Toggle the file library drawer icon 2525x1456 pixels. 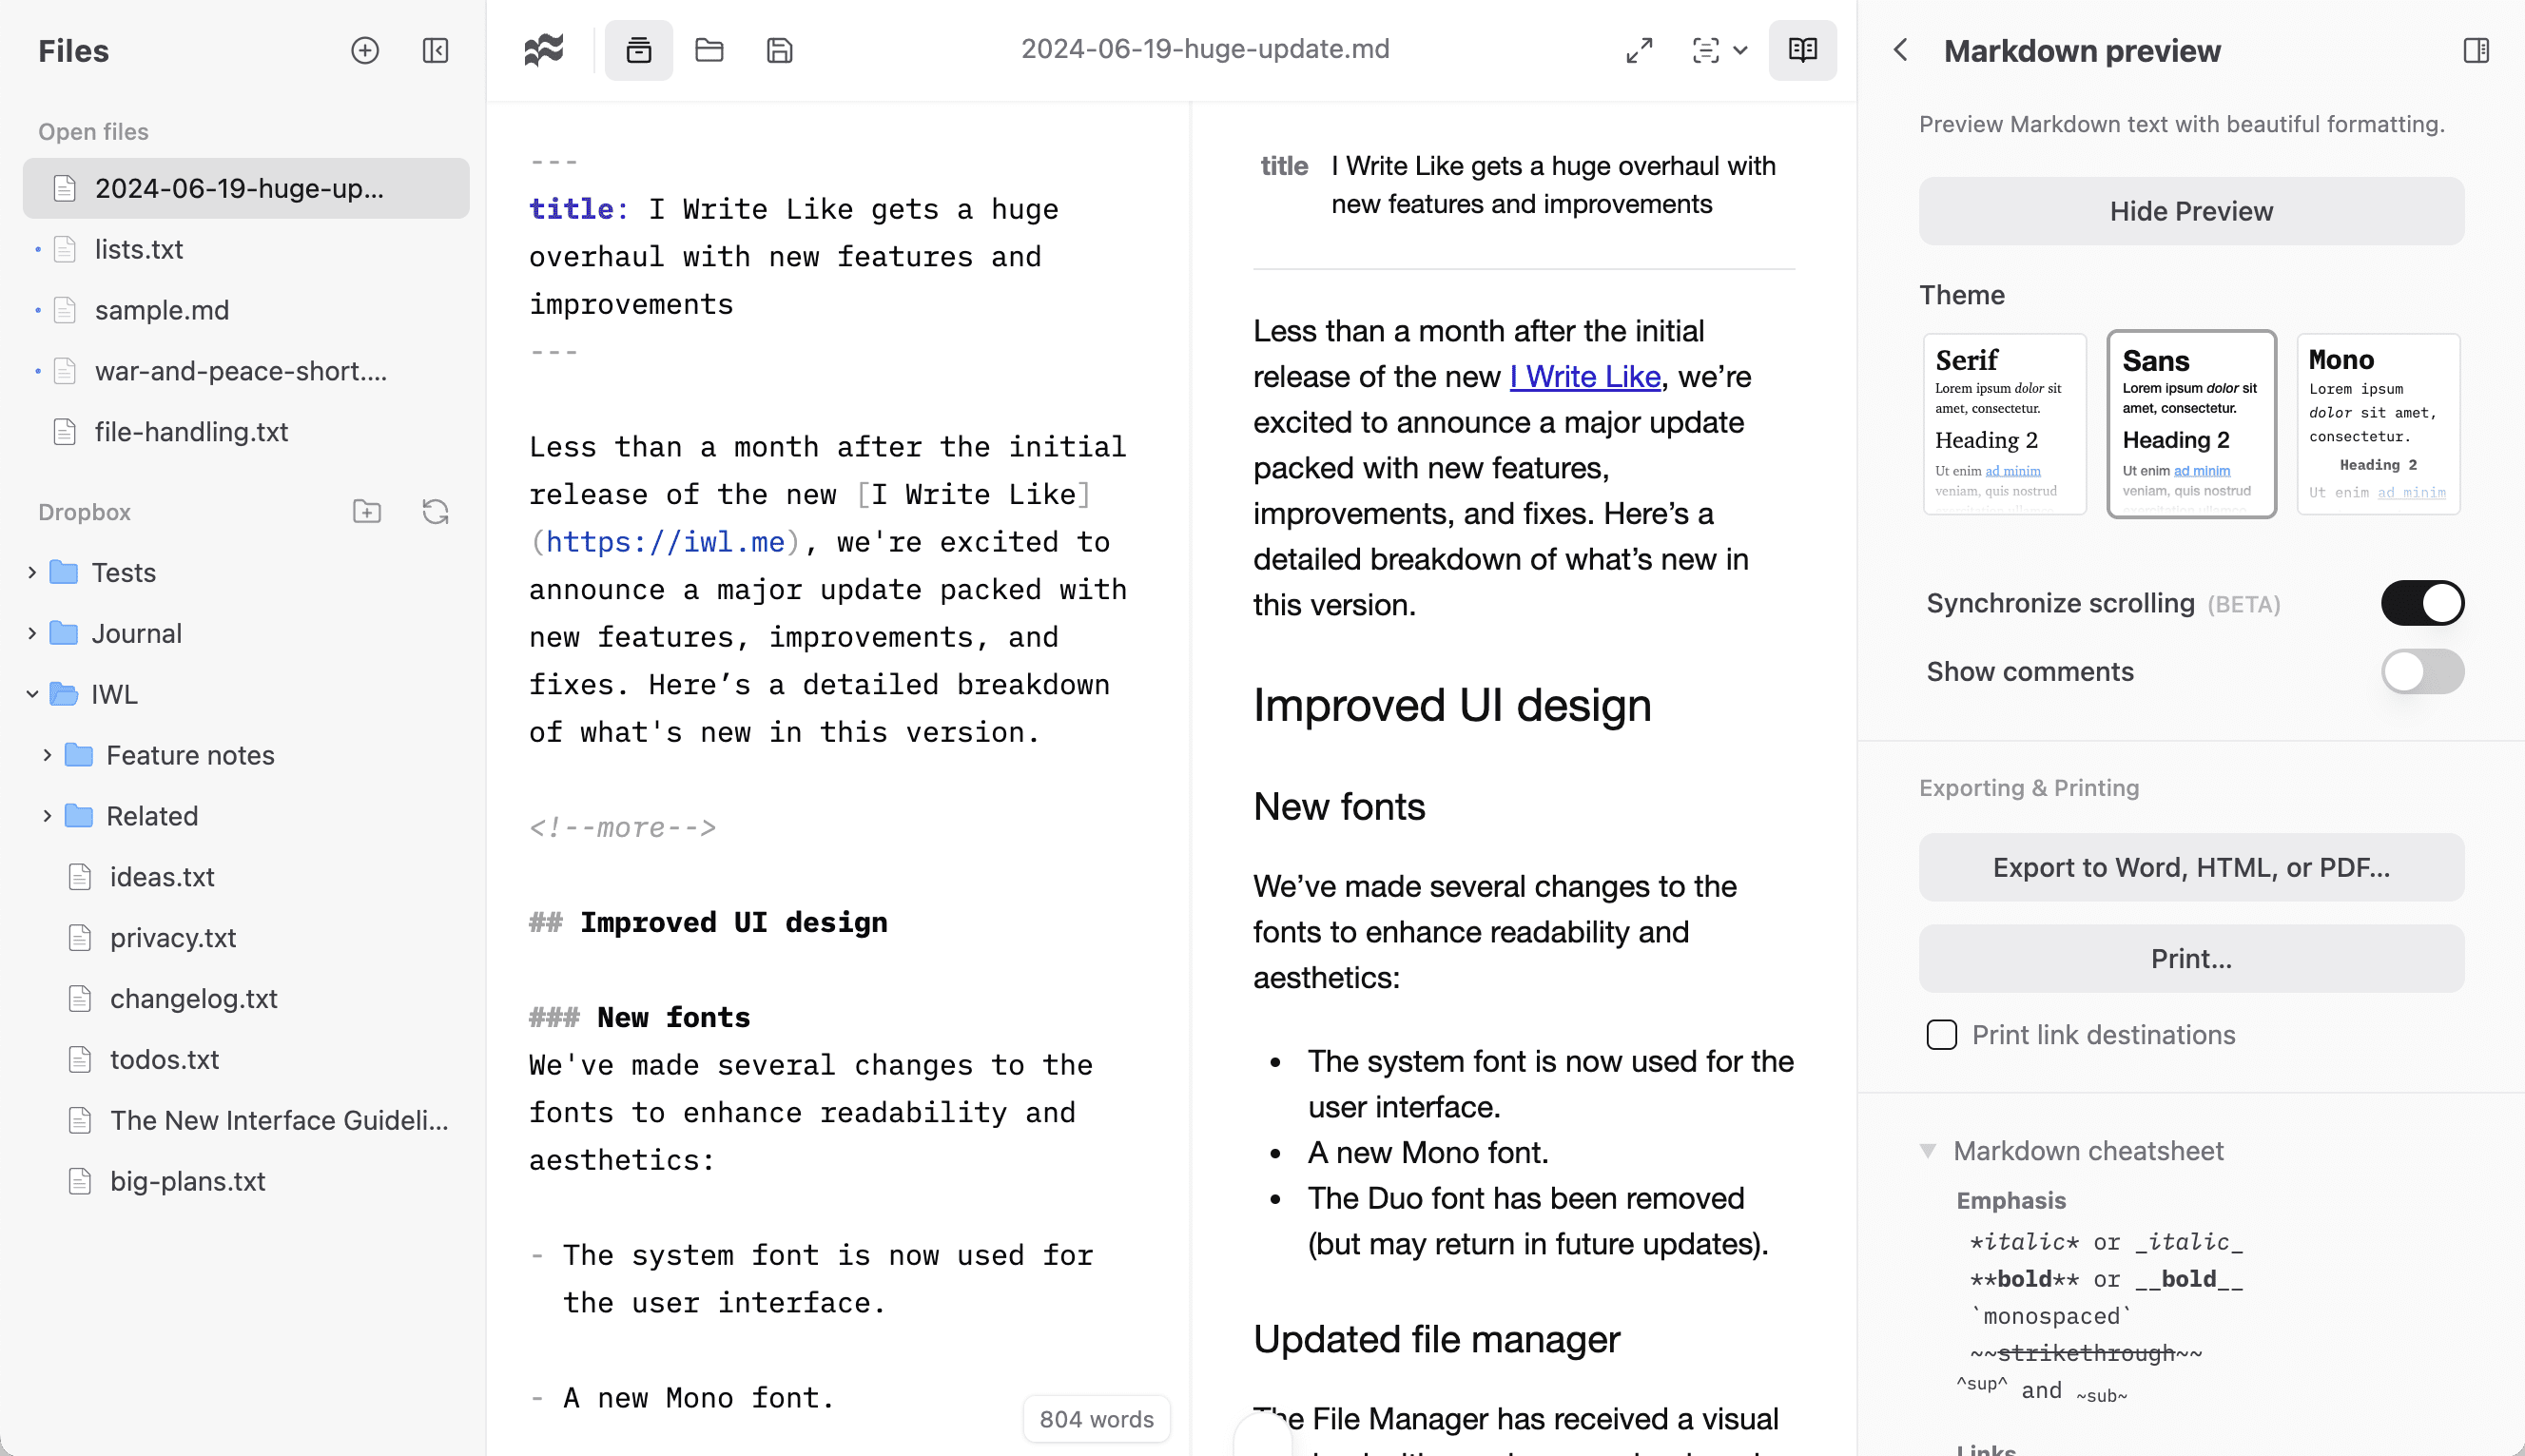click(x=638, y=50)
